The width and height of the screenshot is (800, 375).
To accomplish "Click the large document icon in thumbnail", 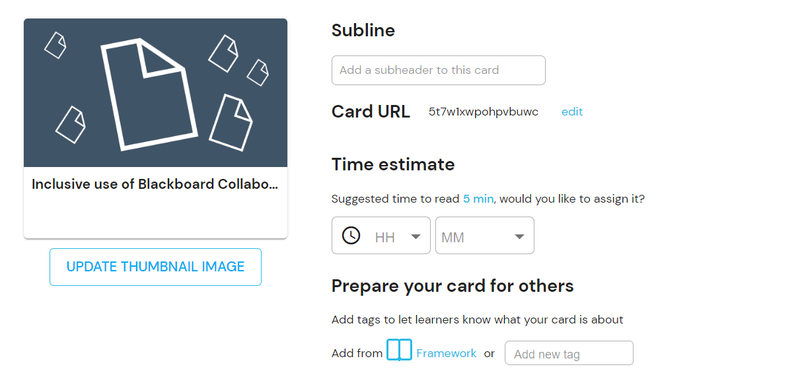I will (x=149, y=95).
